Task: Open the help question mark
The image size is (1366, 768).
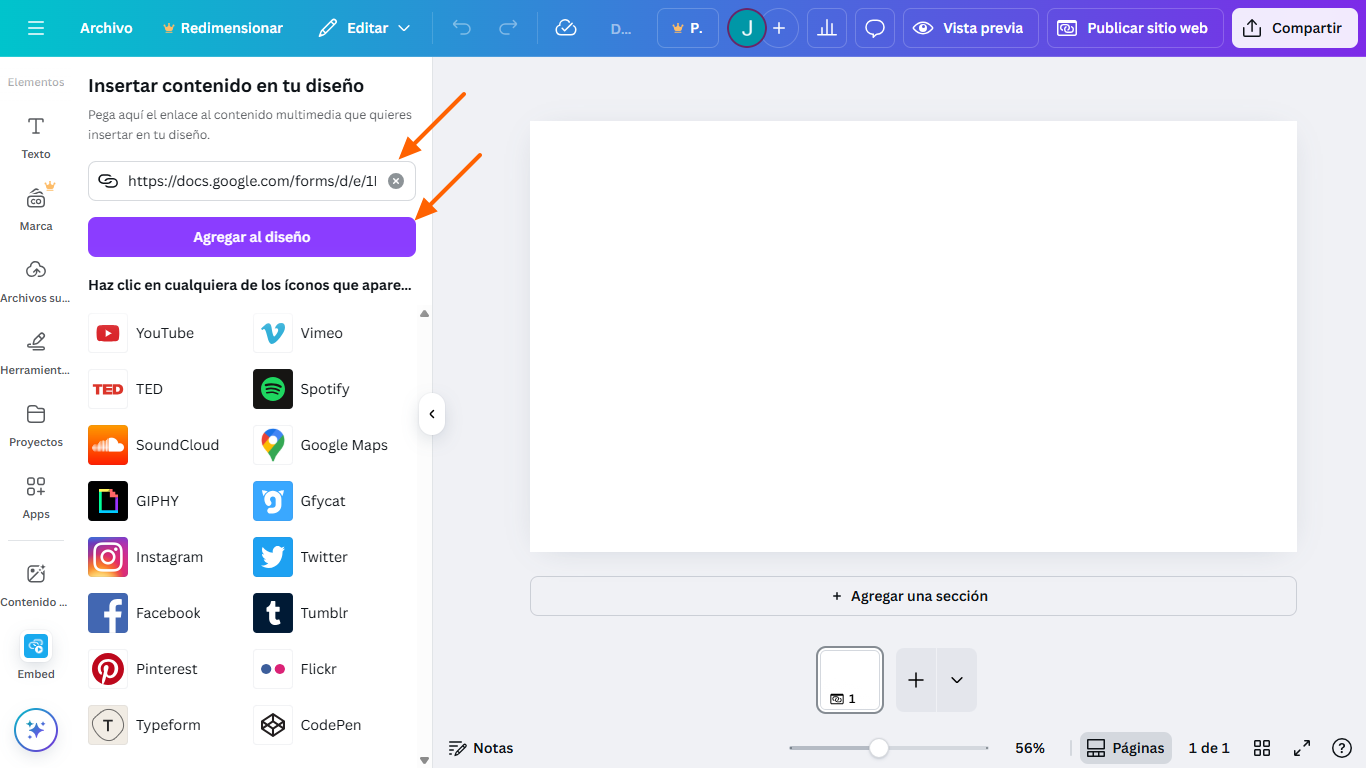Action: (x=1342, y=748)
